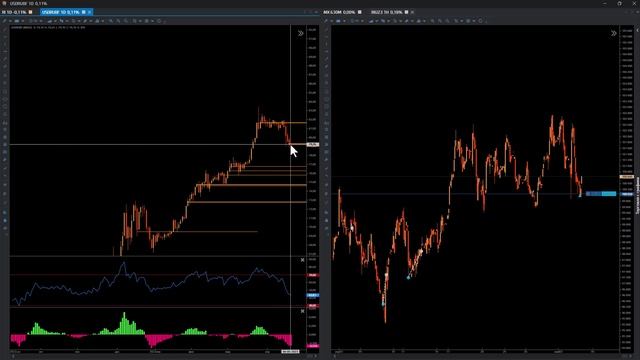Select the pencil drawing tool in left toolbar
640x360 pixels.
(x=5, y=21)
